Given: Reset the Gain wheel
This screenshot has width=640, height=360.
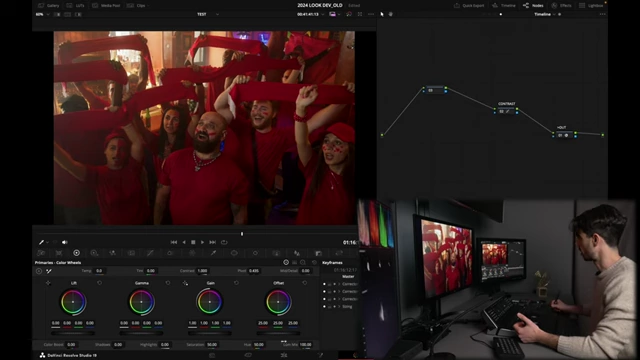Looking at the screenshot, I should coord(236,283).
